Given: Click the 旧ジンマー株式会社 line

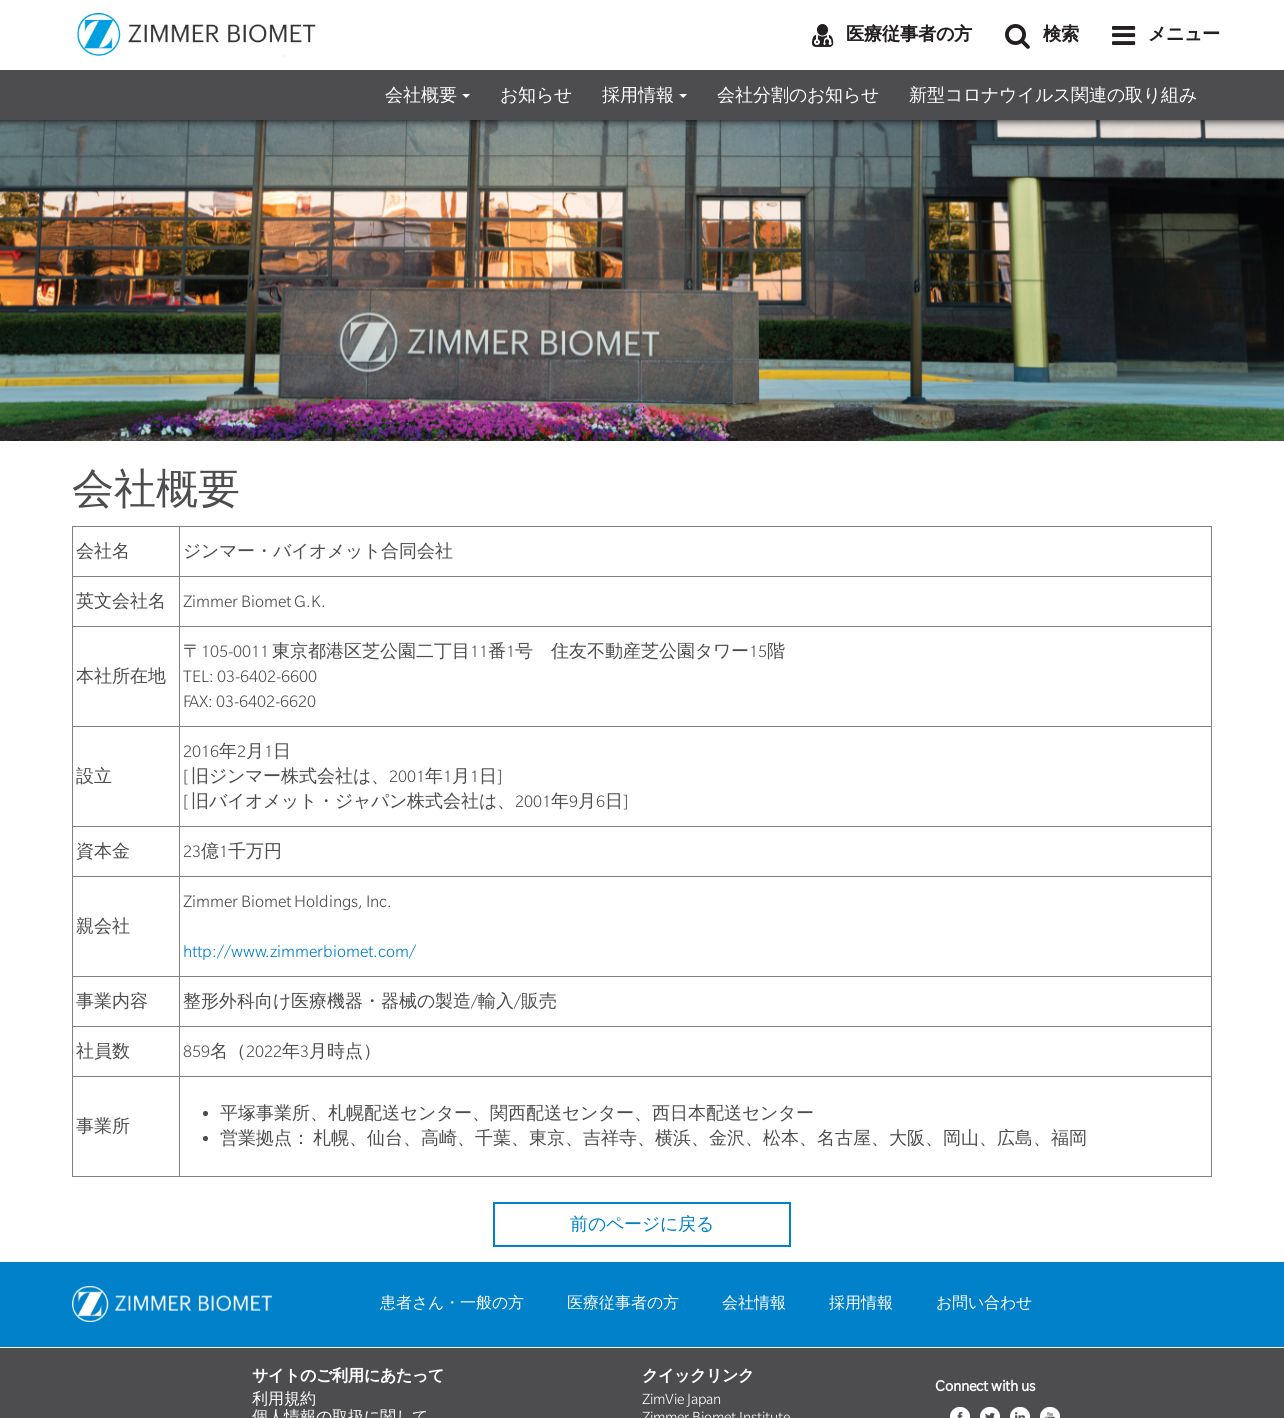Looking at the screenshot, I should [x=343, y=776].
